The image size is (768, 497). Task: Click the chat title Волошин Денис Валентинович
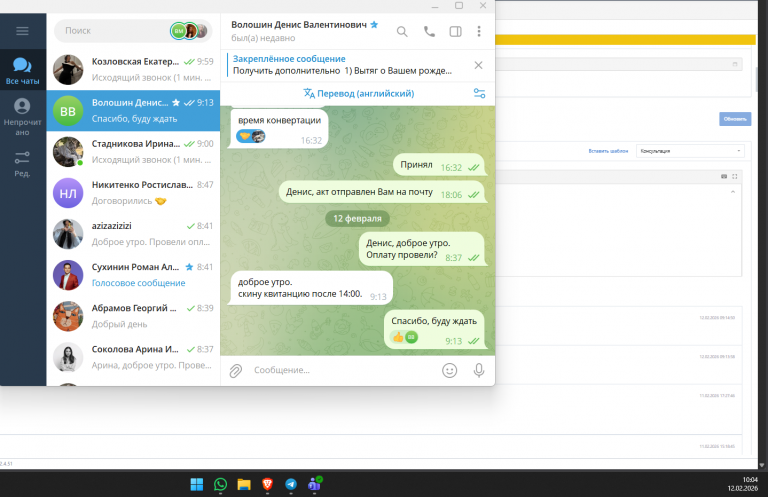coord(299,24)
